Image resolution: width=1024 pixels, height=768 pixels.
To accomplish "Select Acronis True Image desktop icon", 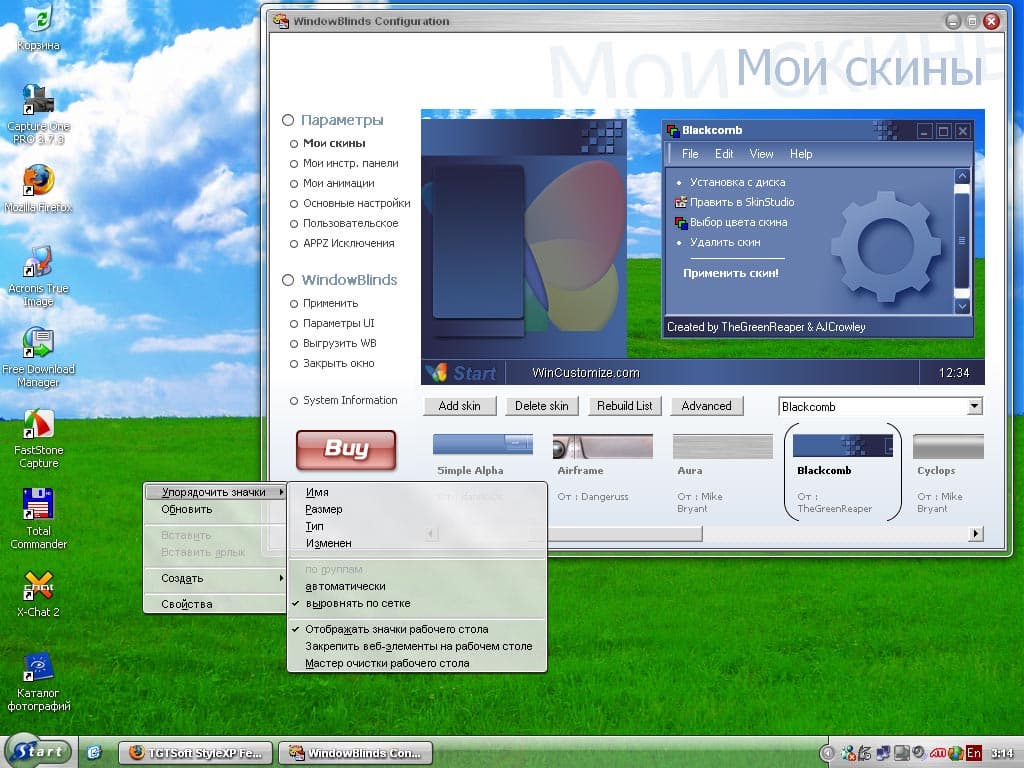I will pos(39,276).
